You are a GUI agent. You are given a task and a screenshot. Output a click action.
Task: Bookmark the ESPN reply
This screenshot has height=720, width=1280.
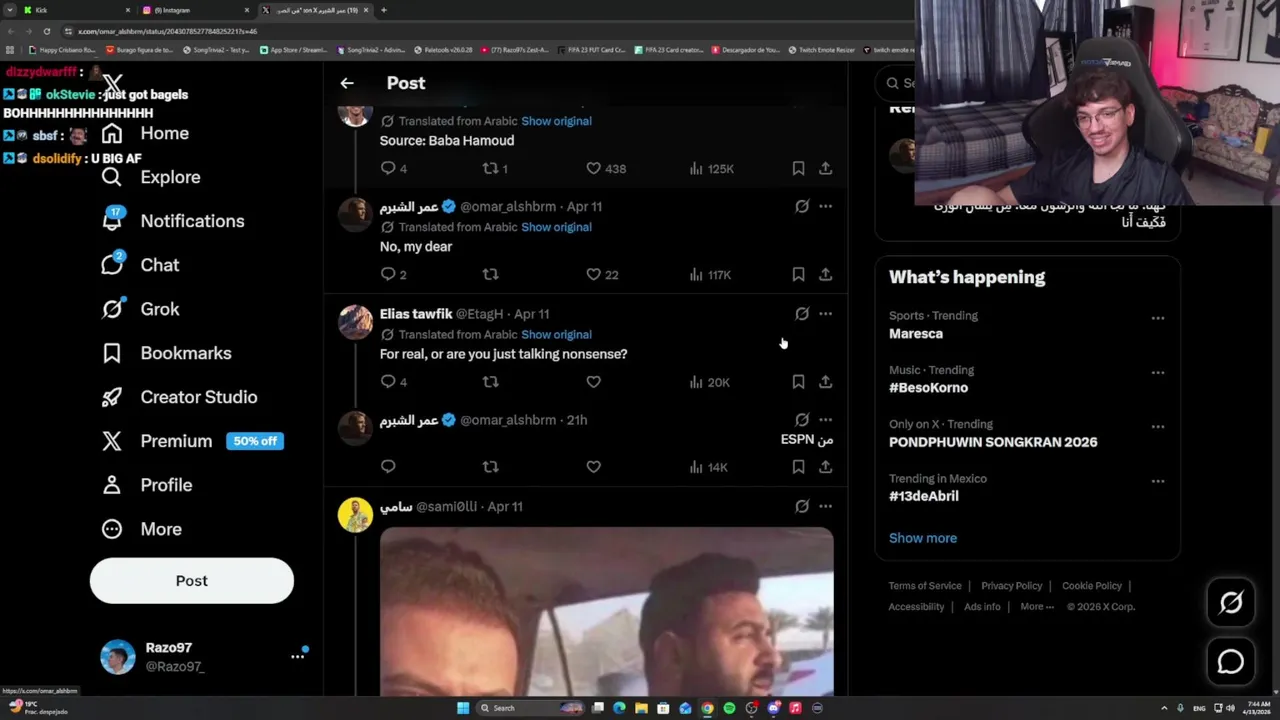pyautogui.click(x=798, y=467)
